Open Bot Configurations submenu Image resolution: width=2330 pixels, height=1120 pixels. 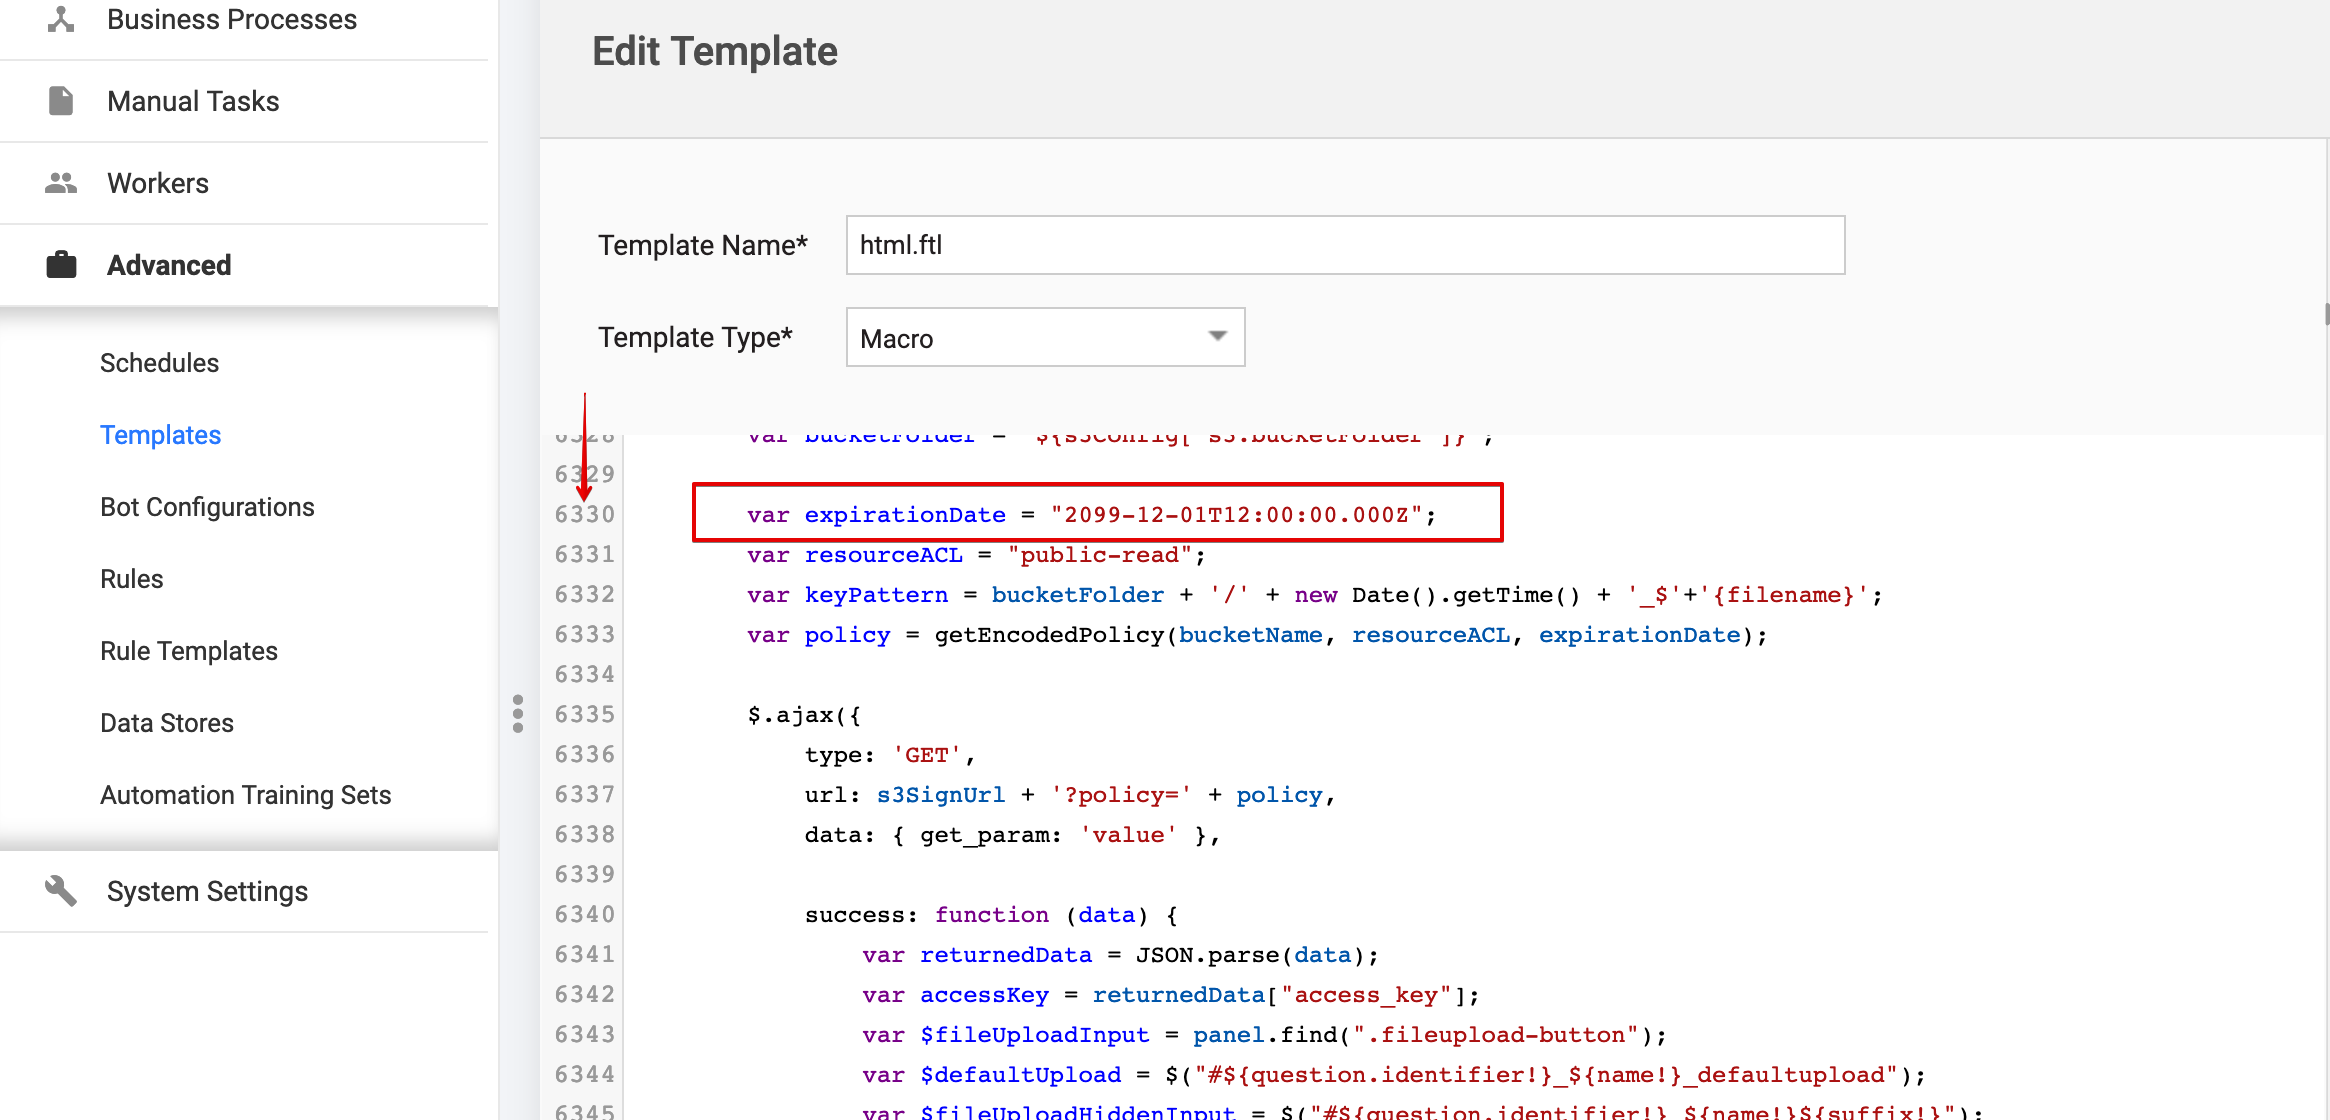(x=208, y=507)
